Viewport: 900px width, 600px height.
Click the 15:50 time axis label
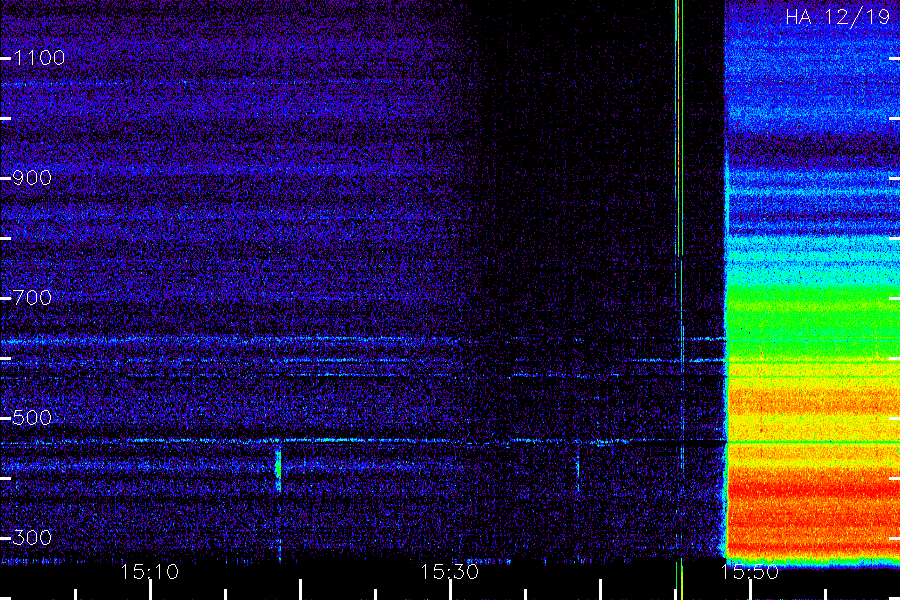tap(750, 572)
